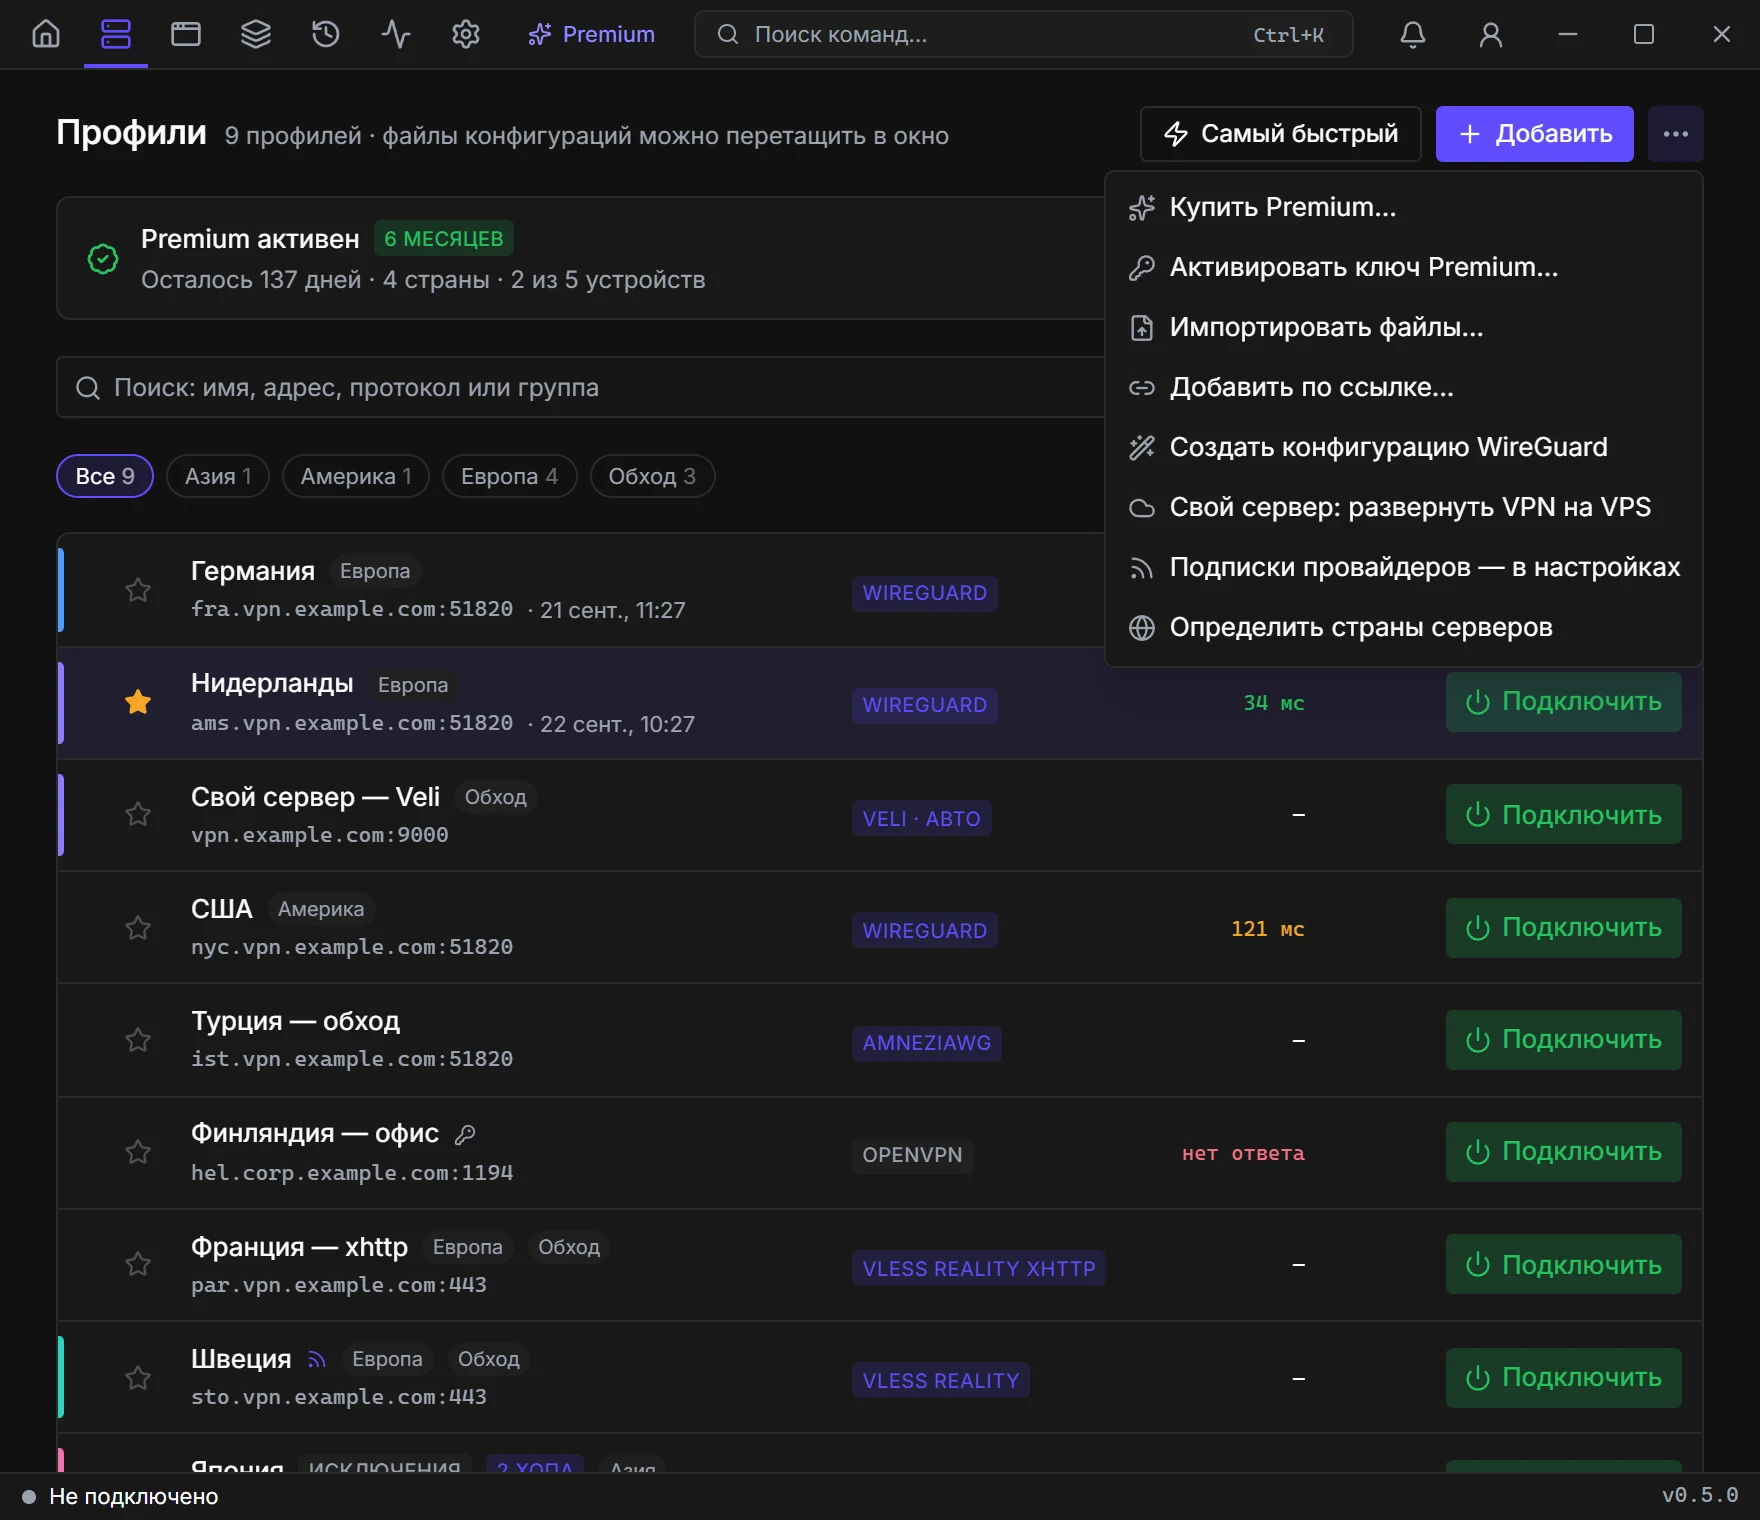
Task: Connect to Финляндия — офис profile
Action: click(1564, 1152)
